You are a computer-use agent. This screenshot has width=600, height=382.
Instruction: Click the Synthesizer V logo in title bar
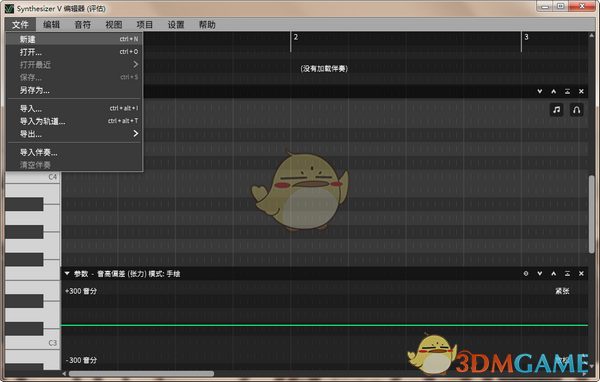click(9, 8)
